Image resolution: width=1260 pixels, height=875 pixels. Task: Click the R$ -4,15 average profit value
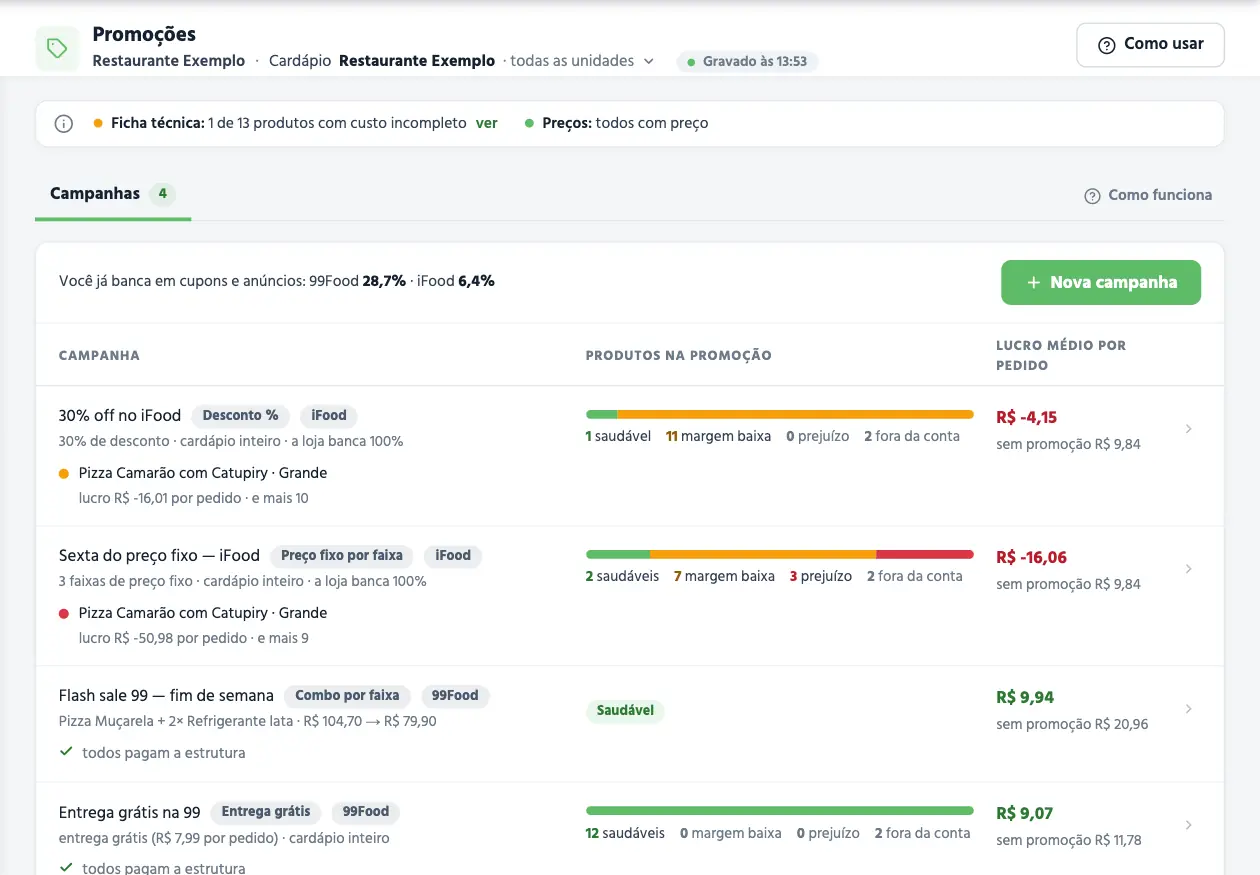(x=1026, y=418)
